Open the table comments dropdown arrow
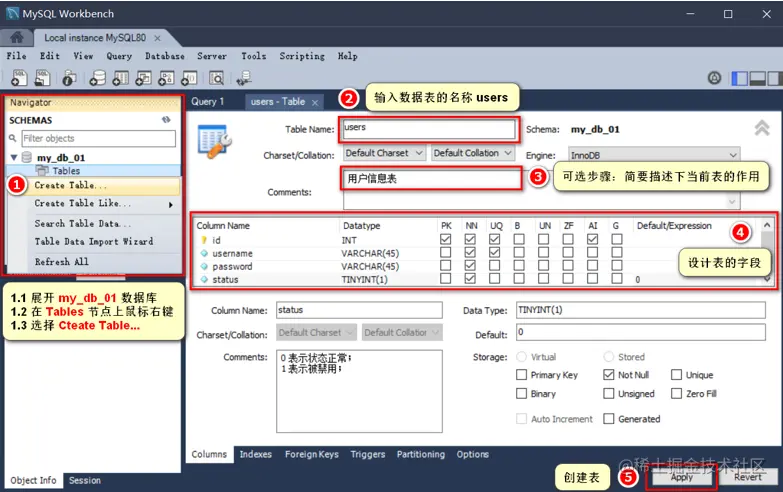The width and height of the screenshot is (783, 492). pos(732,202)
